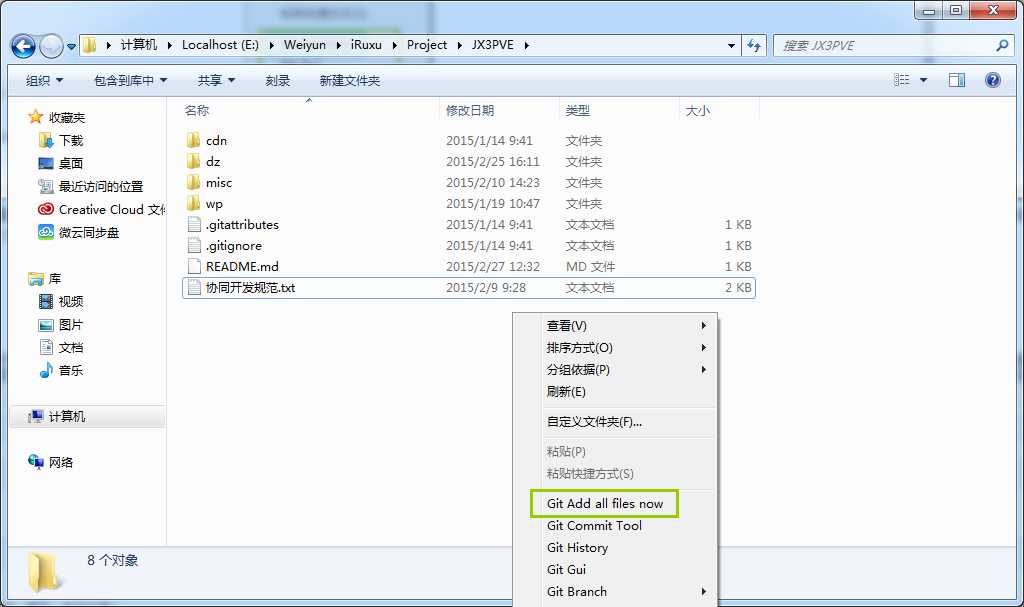The width and height of the screenshot is (1024, 607).
Task: Open the recent pages dropdown arrow
Action: coord(71,47)
